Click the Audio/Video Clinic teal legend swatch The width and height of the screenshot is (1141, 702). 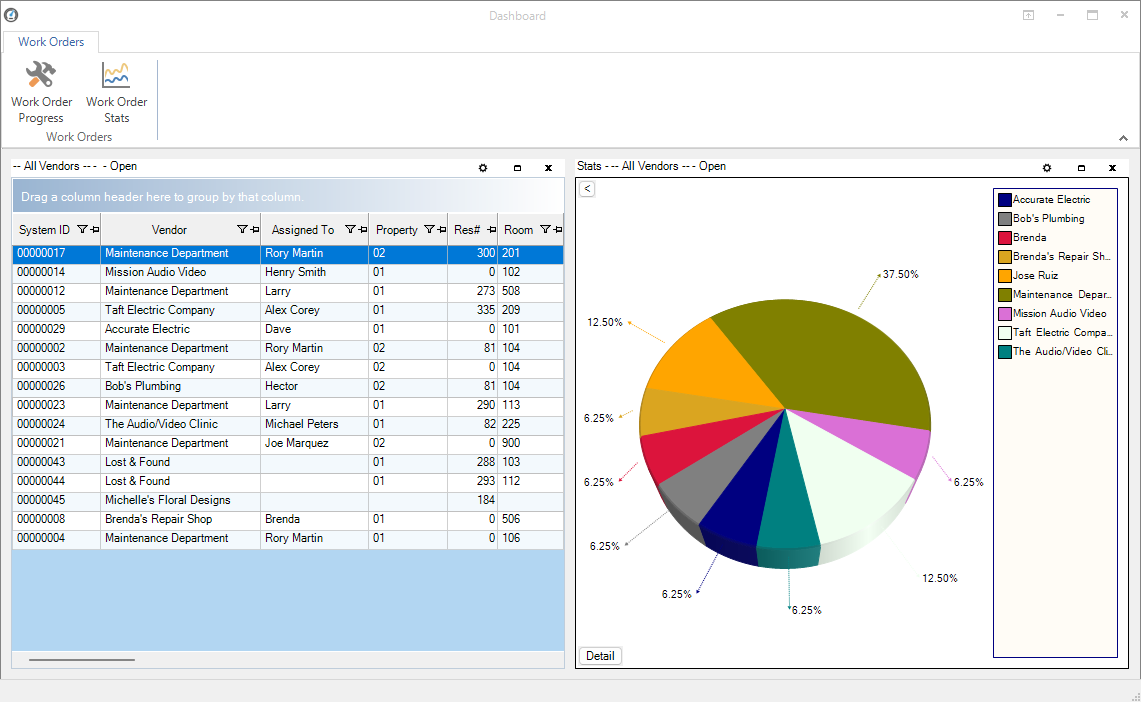click(x=1005, y=351)
